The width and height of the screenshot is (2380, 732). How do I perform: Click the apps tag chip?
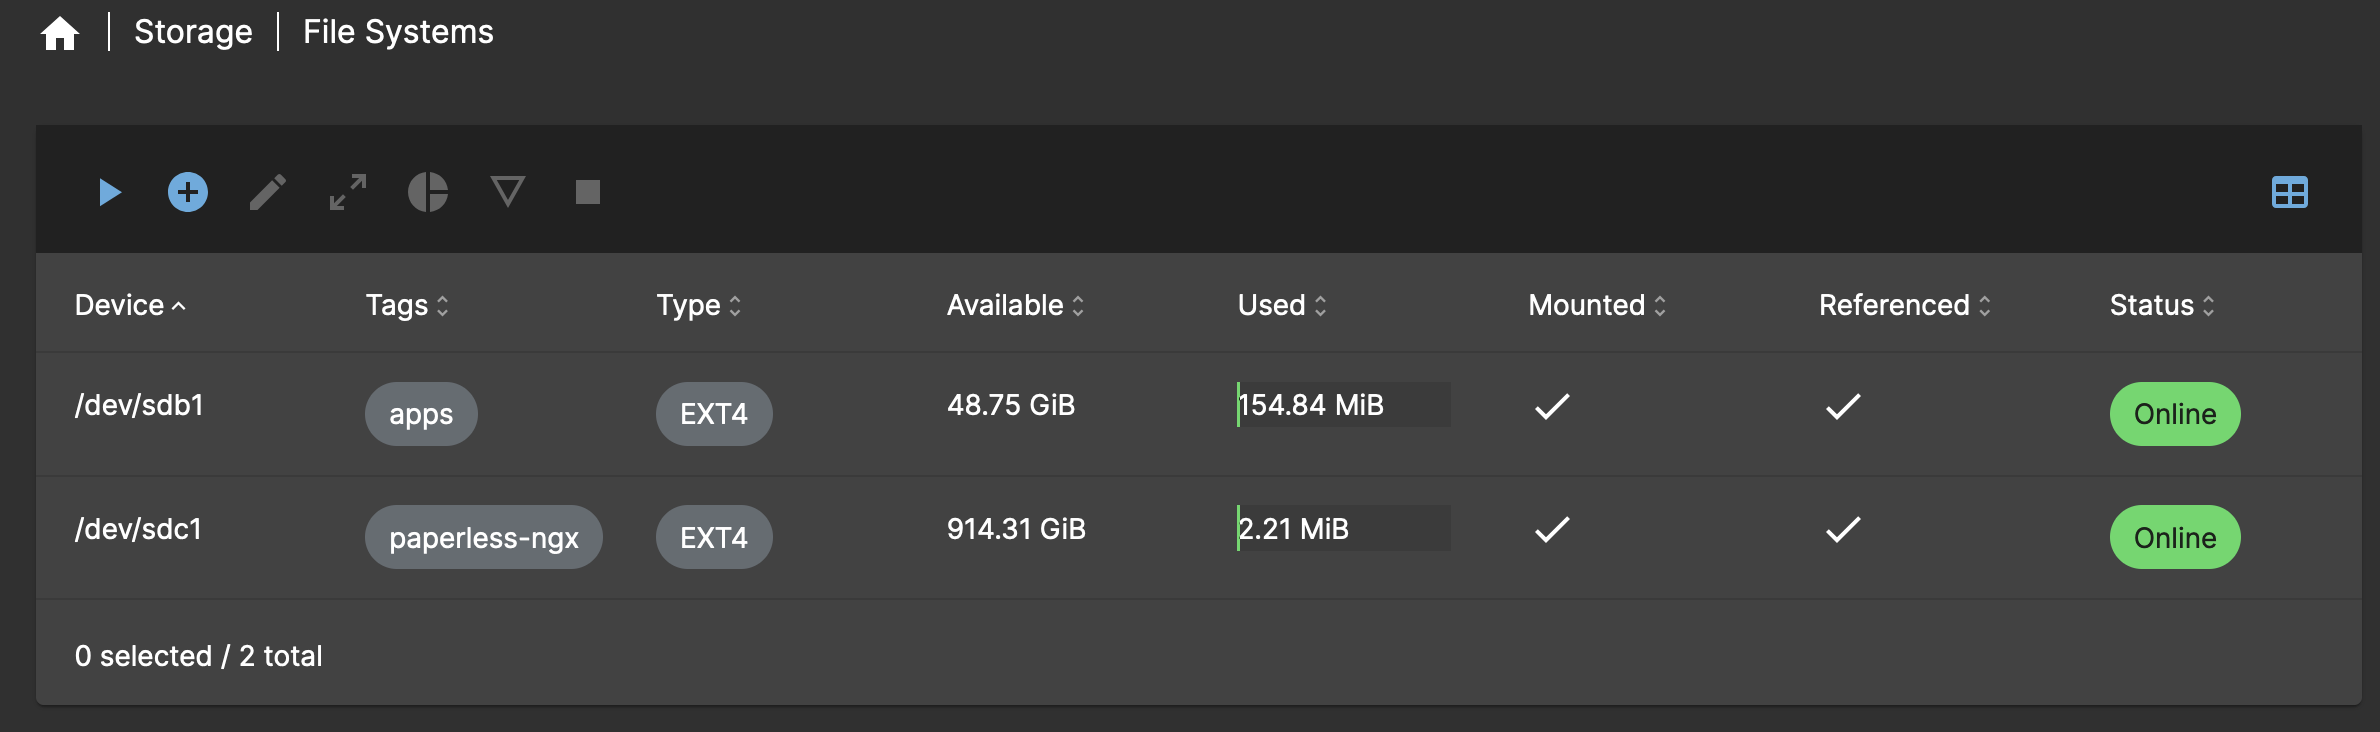(x=421, y=414)
